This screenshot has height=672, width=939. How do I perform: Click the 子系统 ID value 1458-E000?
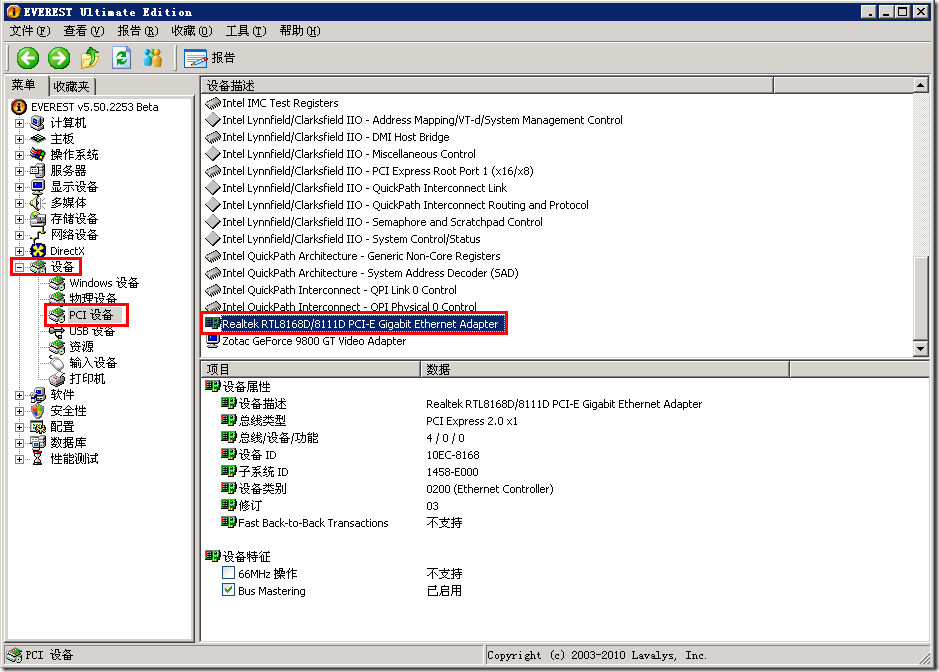452,472
